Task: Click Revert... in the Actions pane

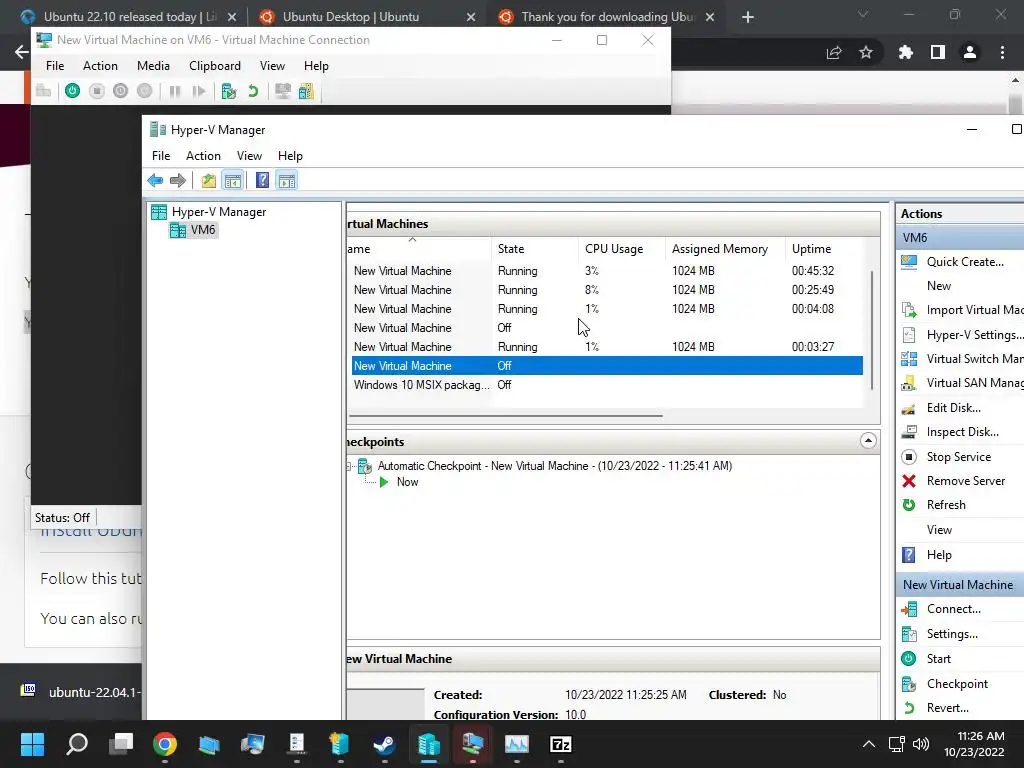Action: (x=948, y=708)
